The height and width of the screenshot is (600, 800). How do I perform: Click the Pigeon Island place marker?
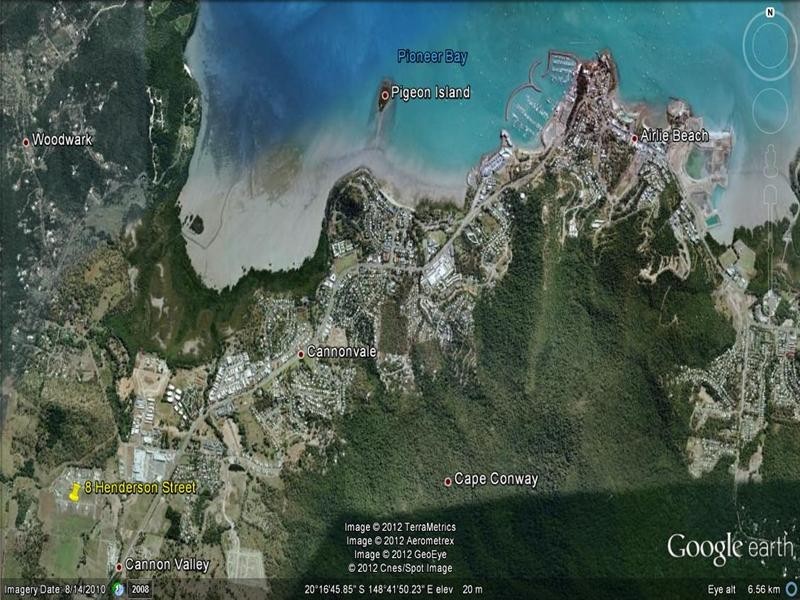click(385, 94)
